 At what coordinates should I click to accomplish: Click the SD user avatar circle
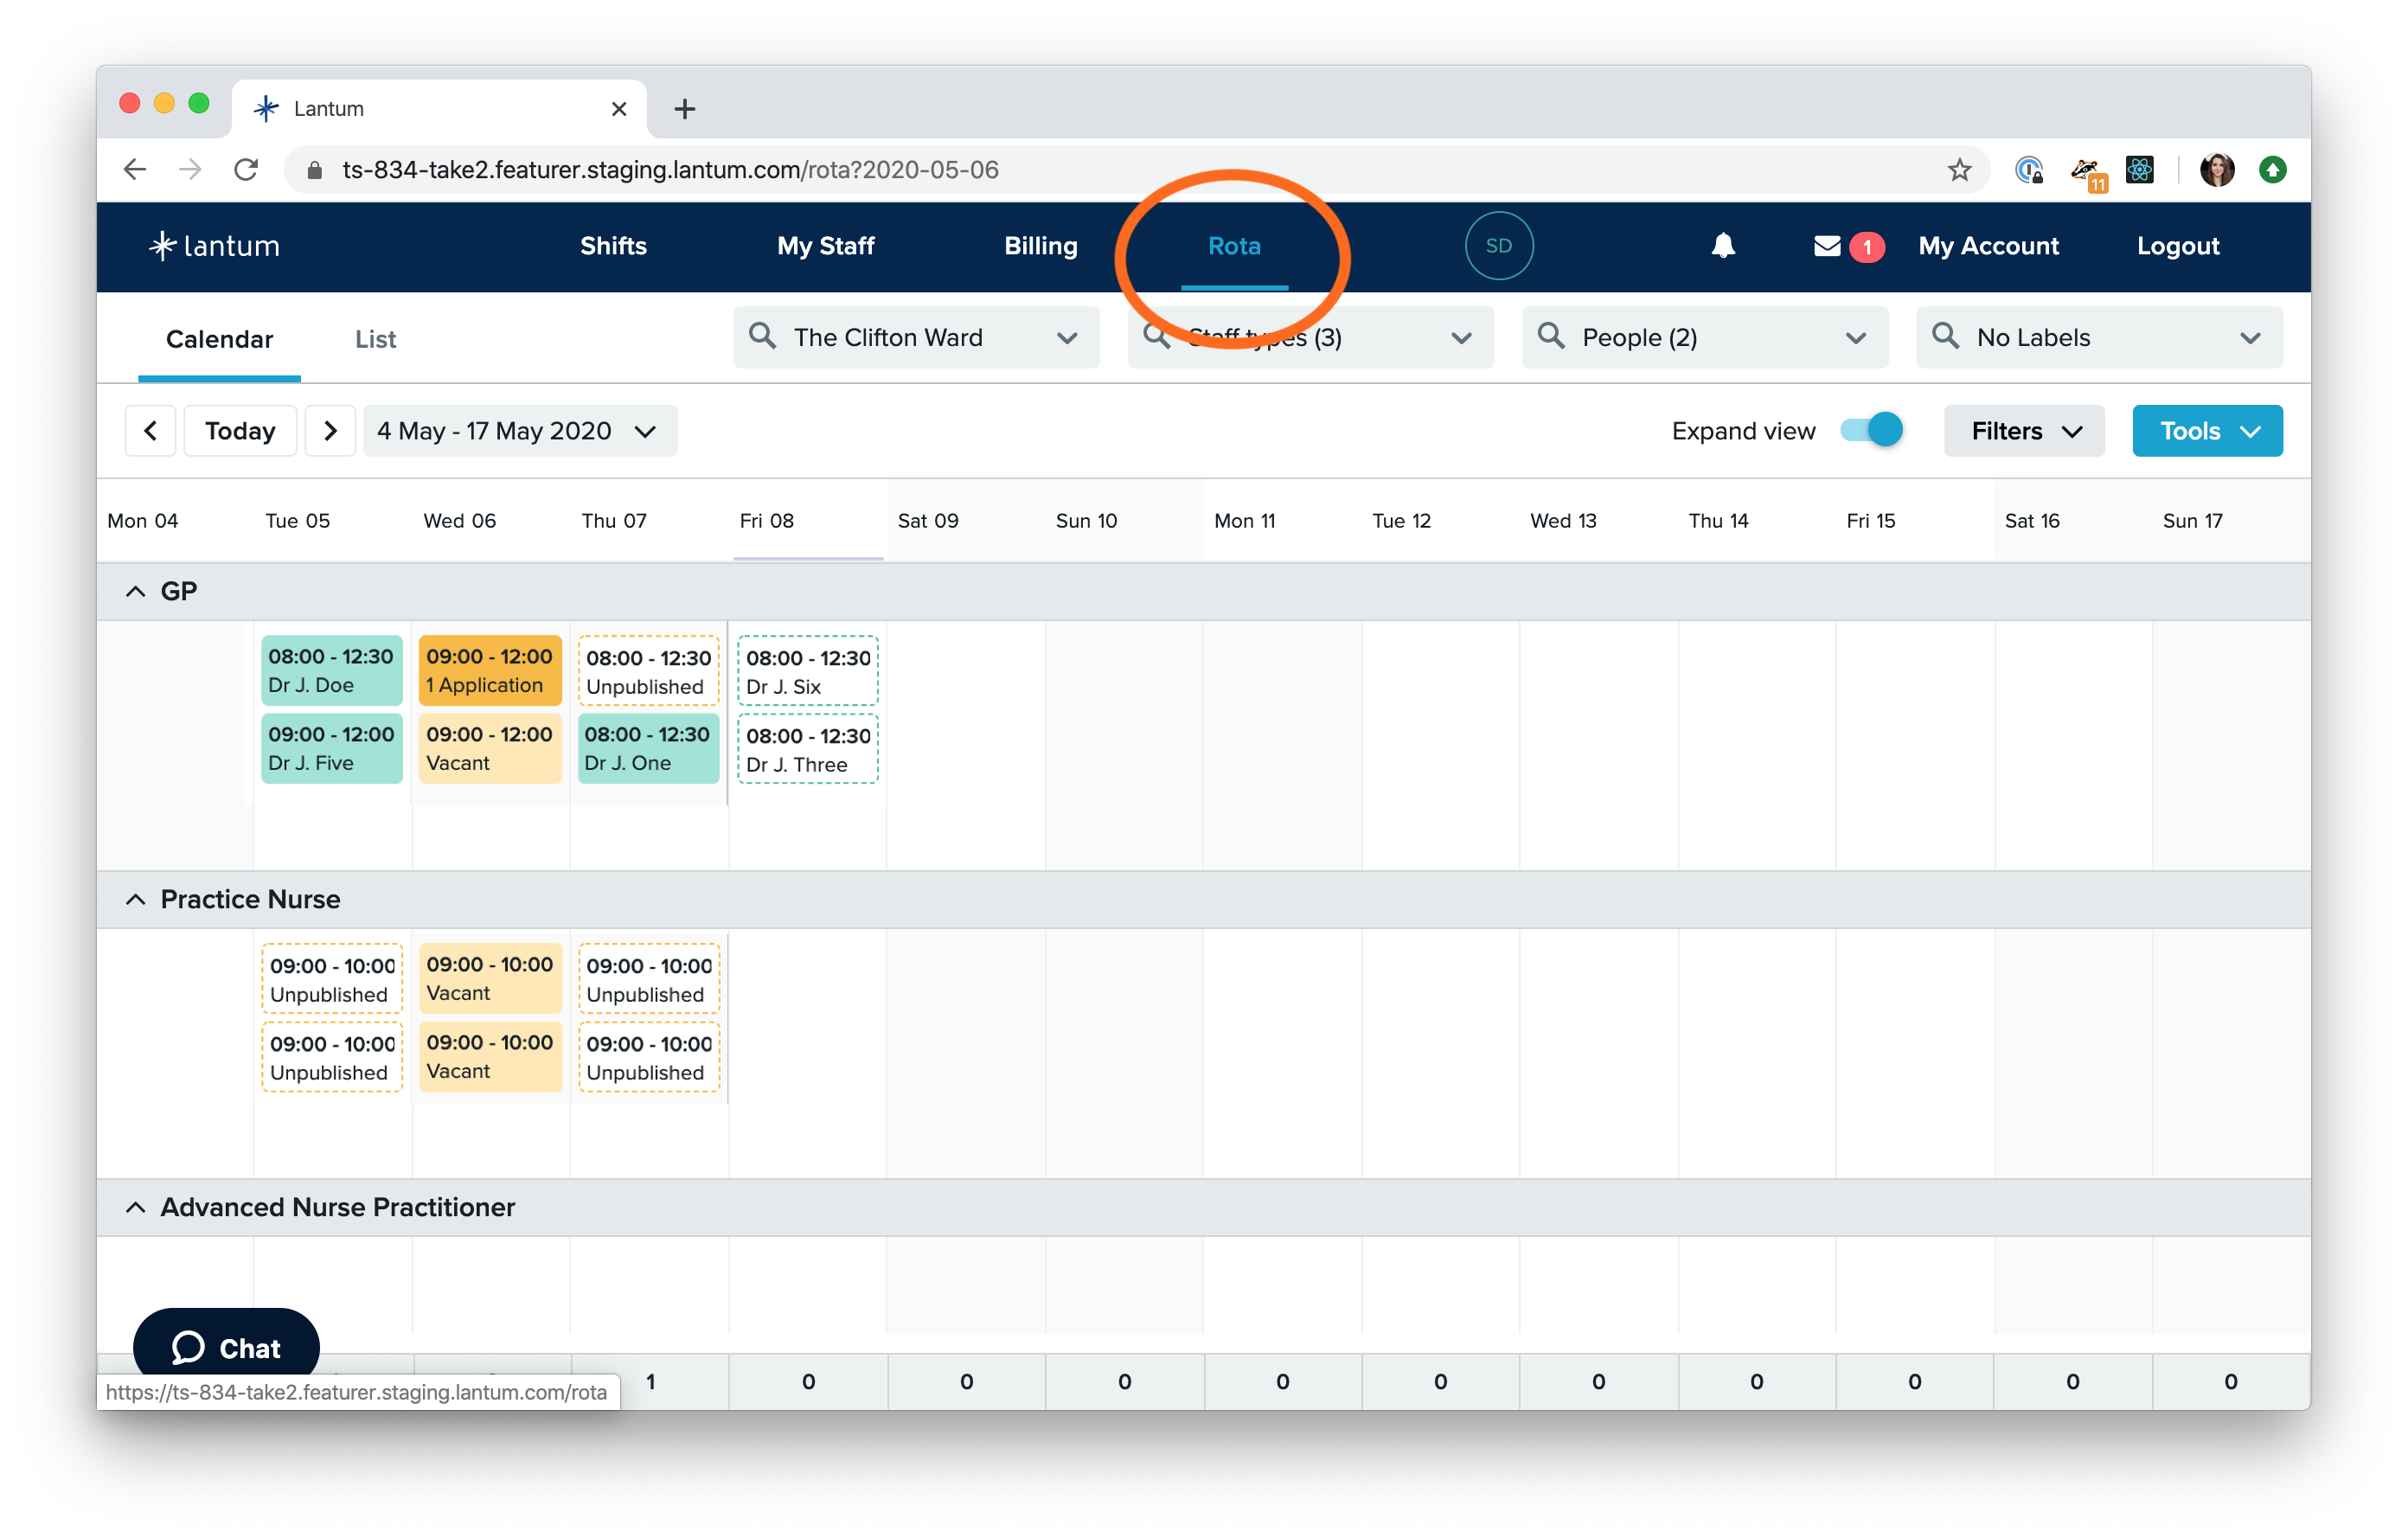tap(1498, 246)
